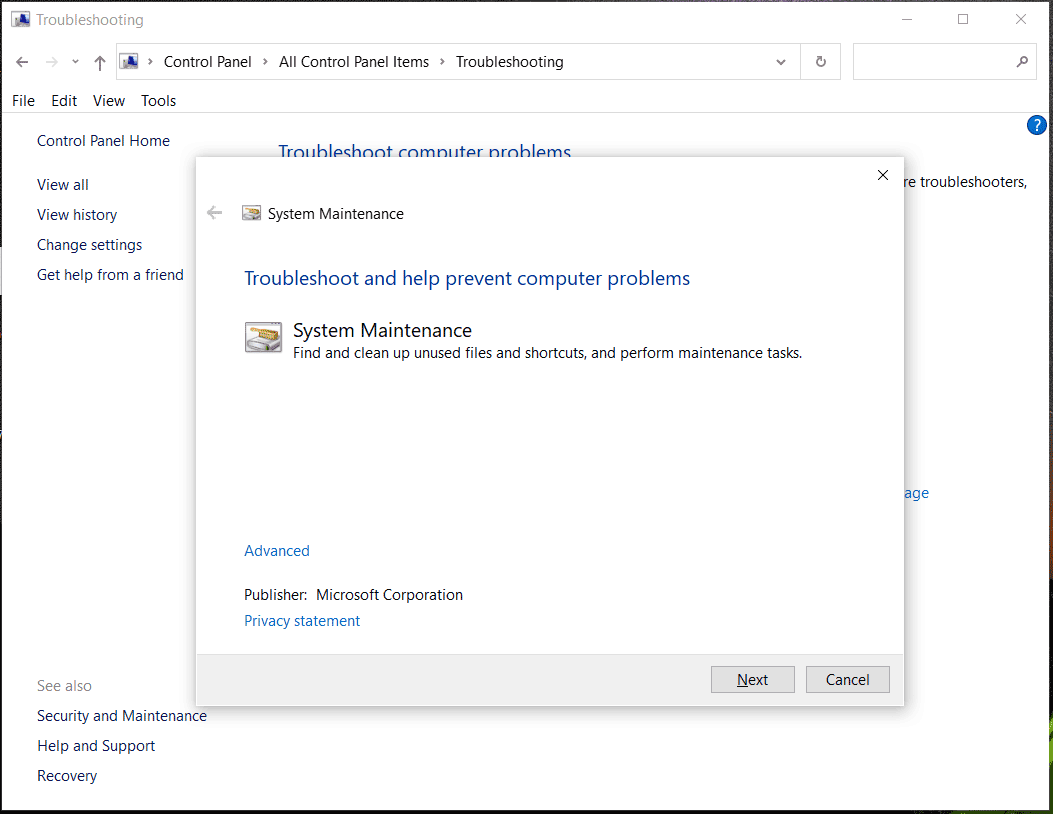Open the View menu
This screenshot has width=1053, height=814.
click(108, 100)
